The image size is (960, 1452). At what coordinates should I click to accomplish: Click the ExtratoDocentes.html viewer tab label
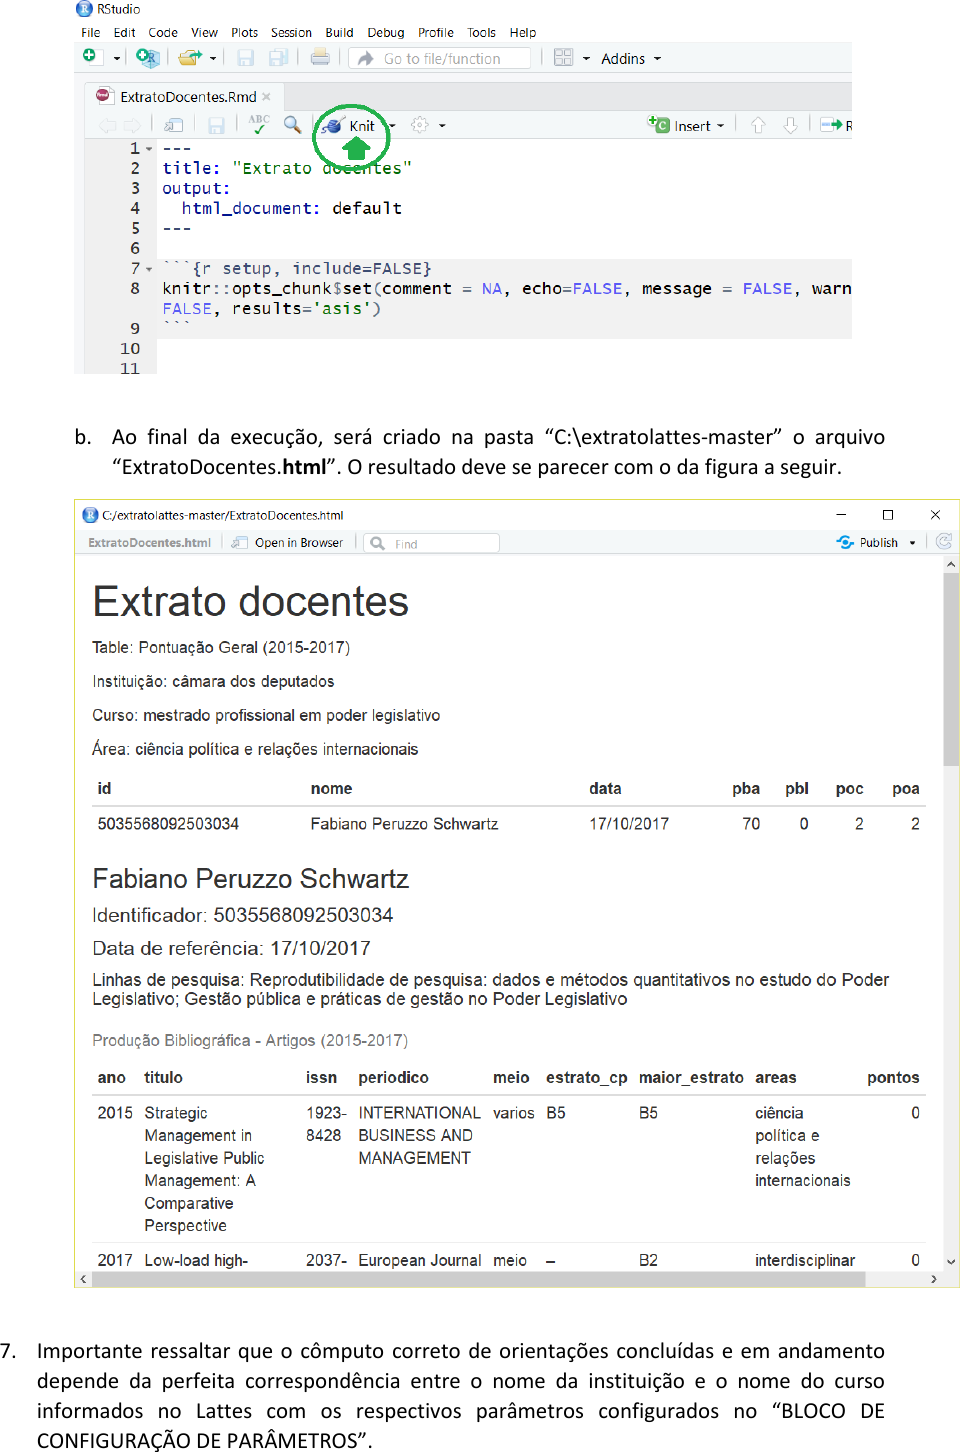coord(149,543)
